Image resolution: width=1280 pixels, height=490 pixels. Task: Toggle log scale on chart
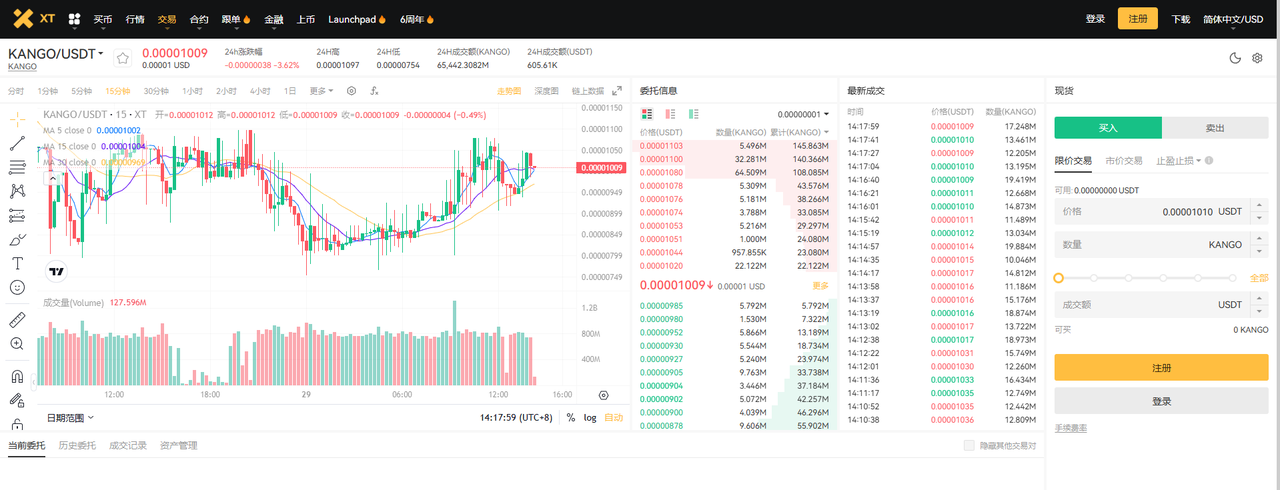(590, 417)
